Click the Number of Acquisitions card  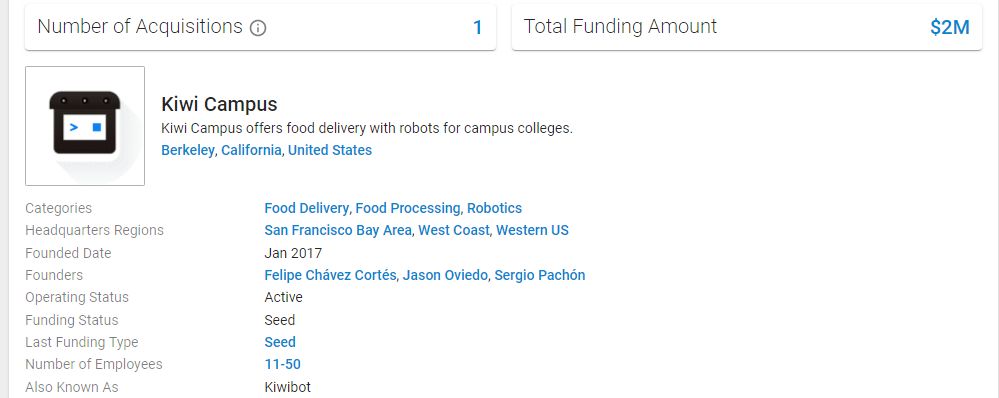pyautogui.click(x=260, y=27)
